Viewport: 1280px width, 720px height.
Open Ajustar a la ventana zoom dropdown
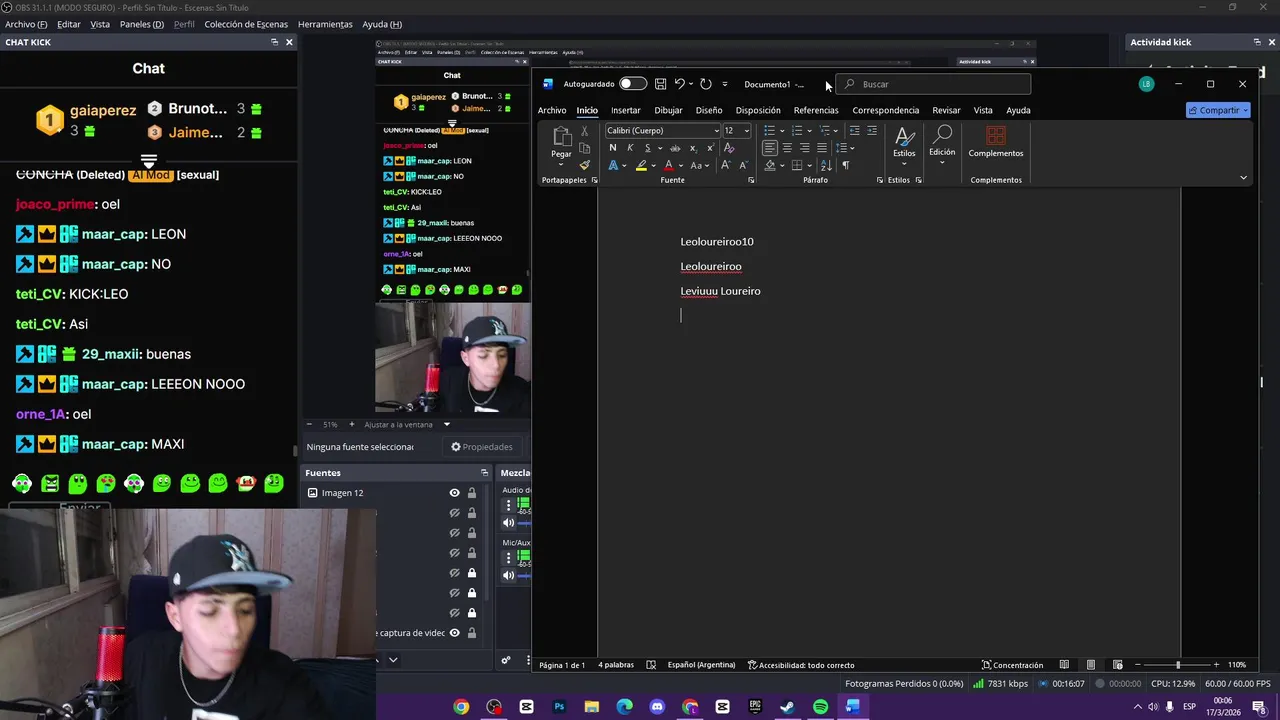pos(447,425)
